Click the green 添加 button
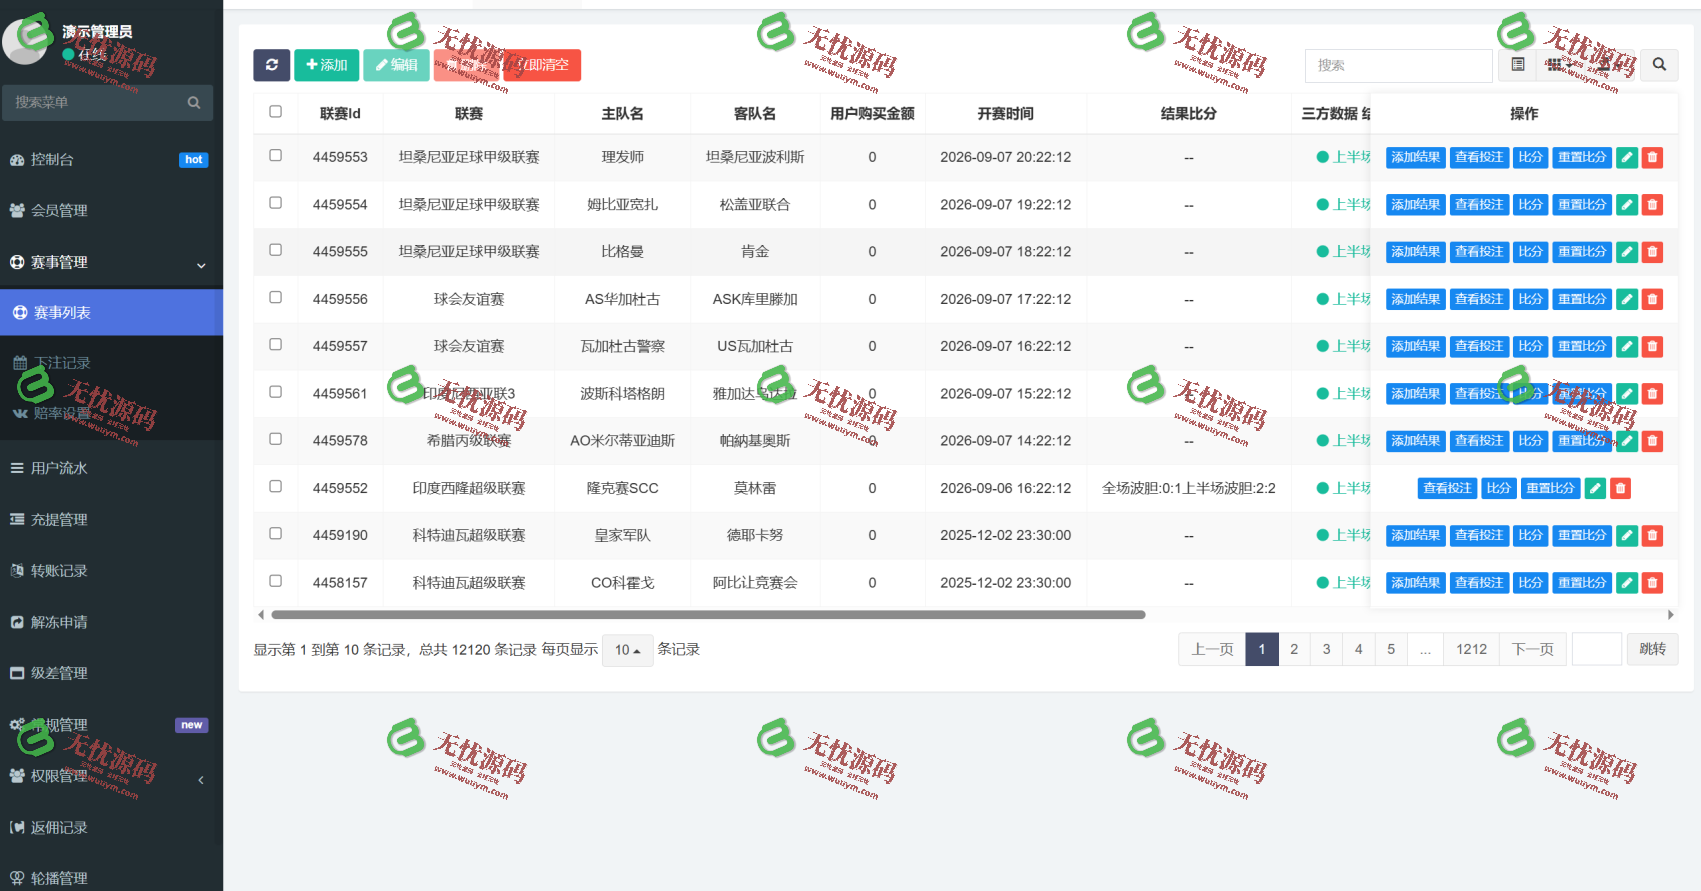1701x891 pixels. (327, 65)
